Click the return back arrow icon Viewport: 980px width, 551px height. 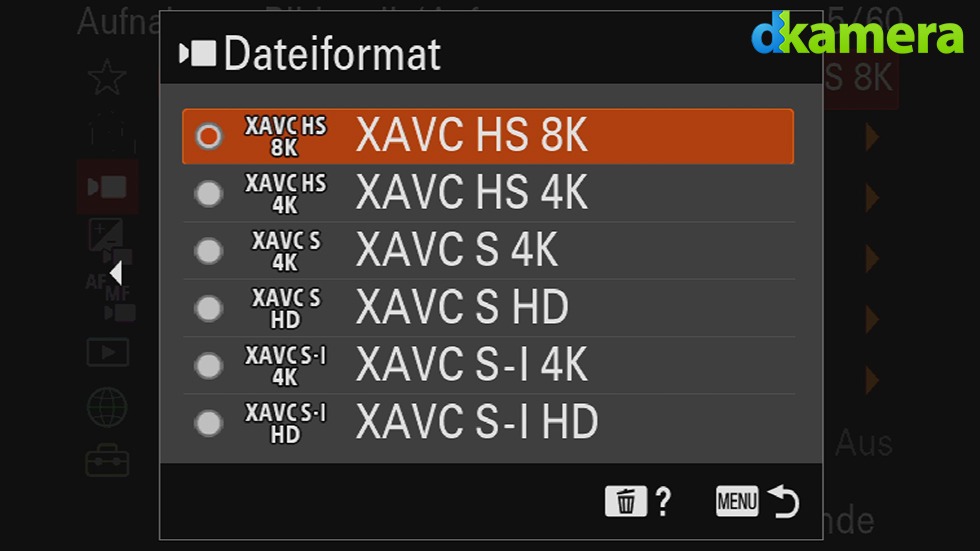[x=784, y=501]
